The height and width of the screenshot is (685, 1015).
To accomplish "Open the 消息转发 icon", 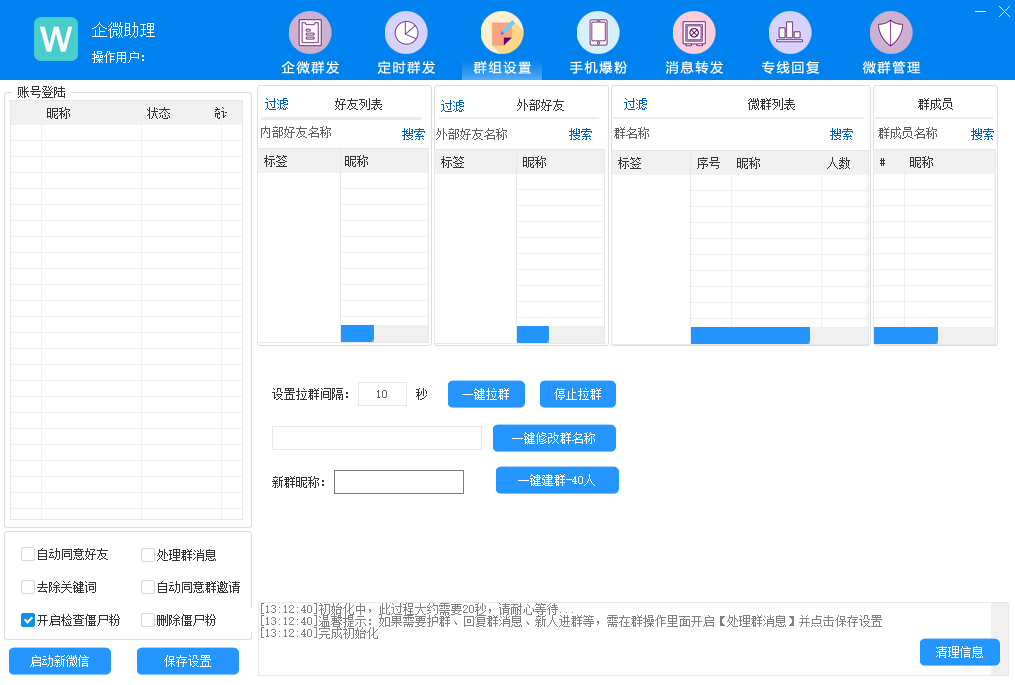I will [x=694, y=33].
